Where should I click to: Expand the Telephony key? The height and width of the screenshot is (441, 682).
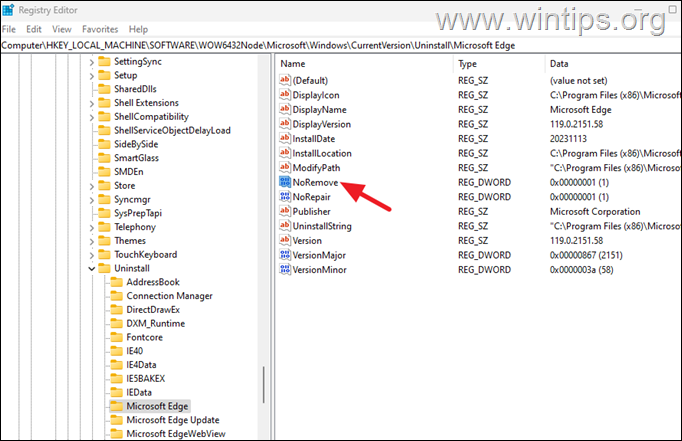coord(92,227)
